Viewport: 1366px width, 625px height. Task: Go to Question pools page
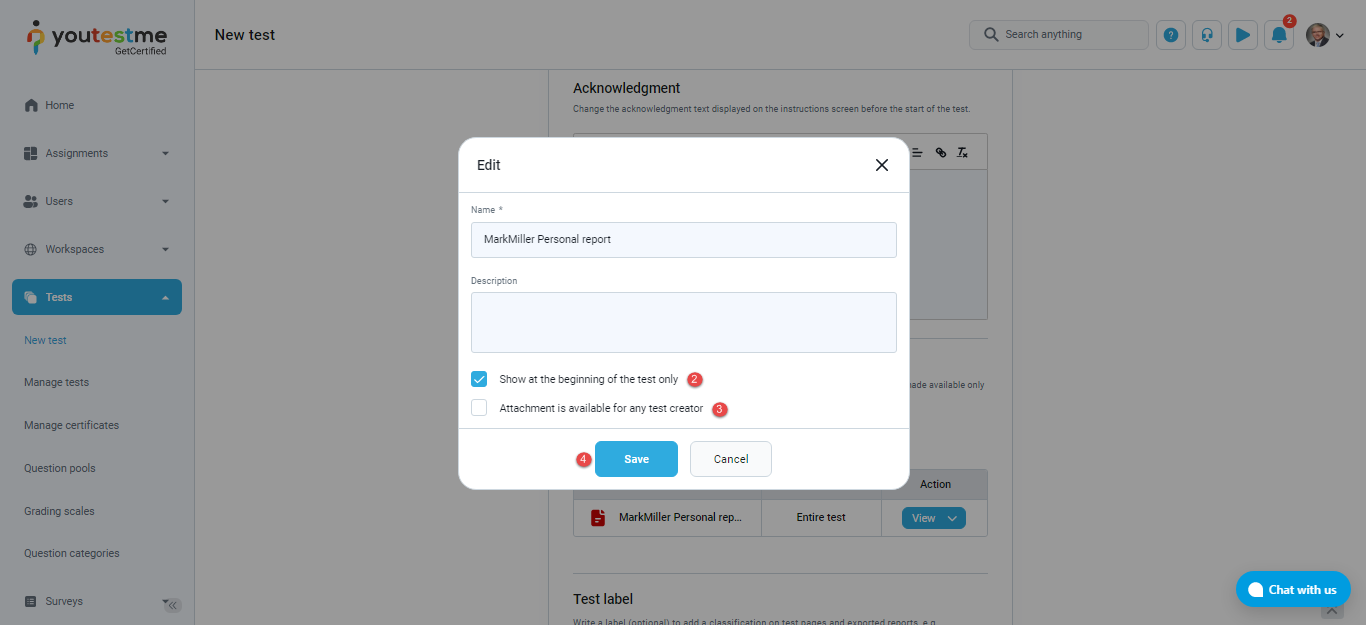point(60,468)
